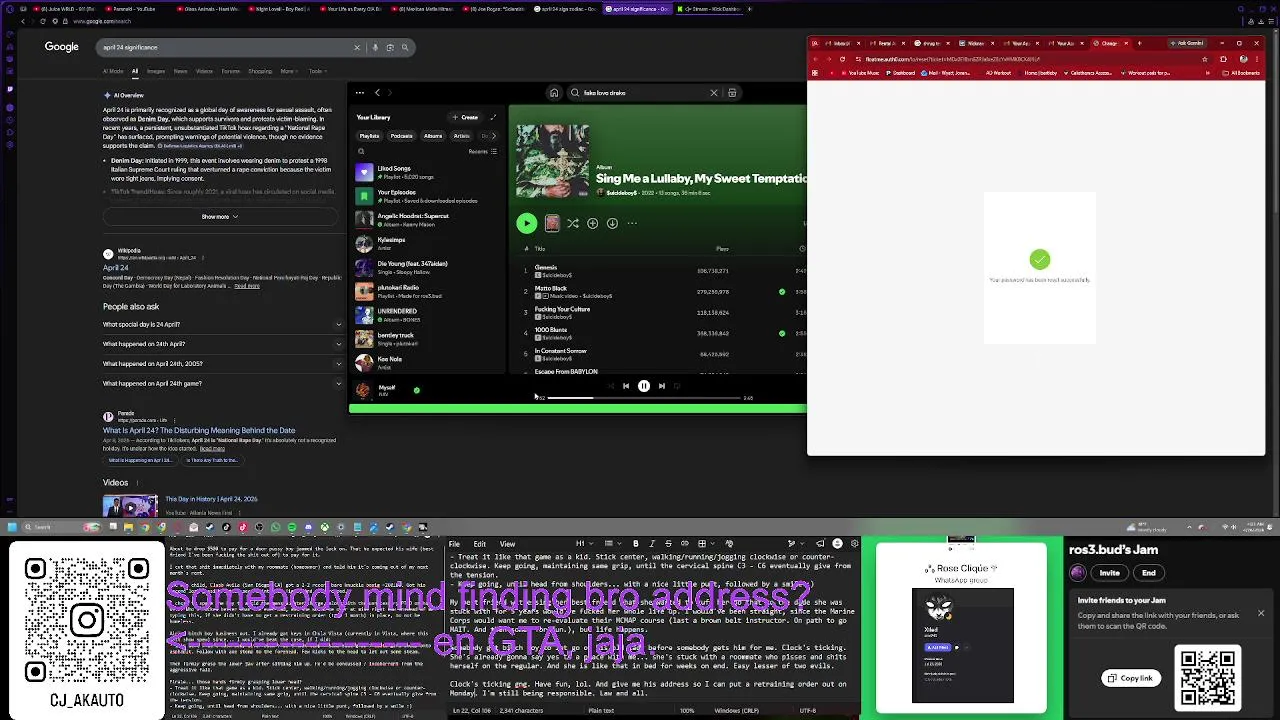Copy the Jam link

[1131, 678]
